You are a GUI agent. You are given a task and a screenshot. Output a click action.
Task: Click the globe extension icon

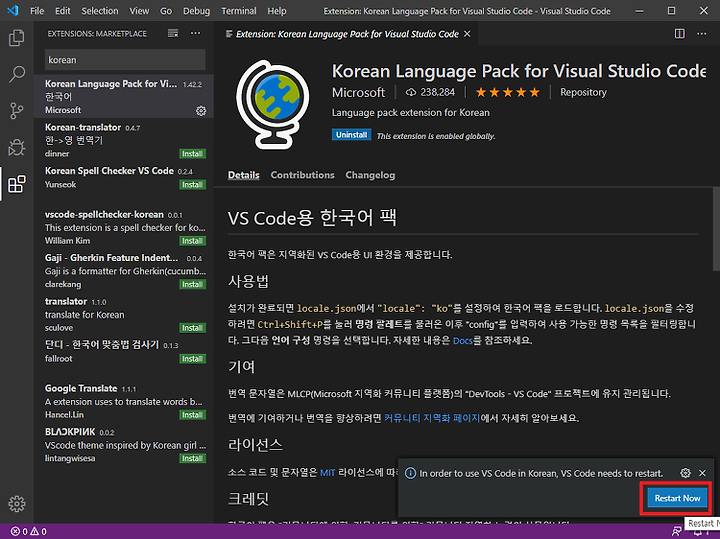click(273, 104)
